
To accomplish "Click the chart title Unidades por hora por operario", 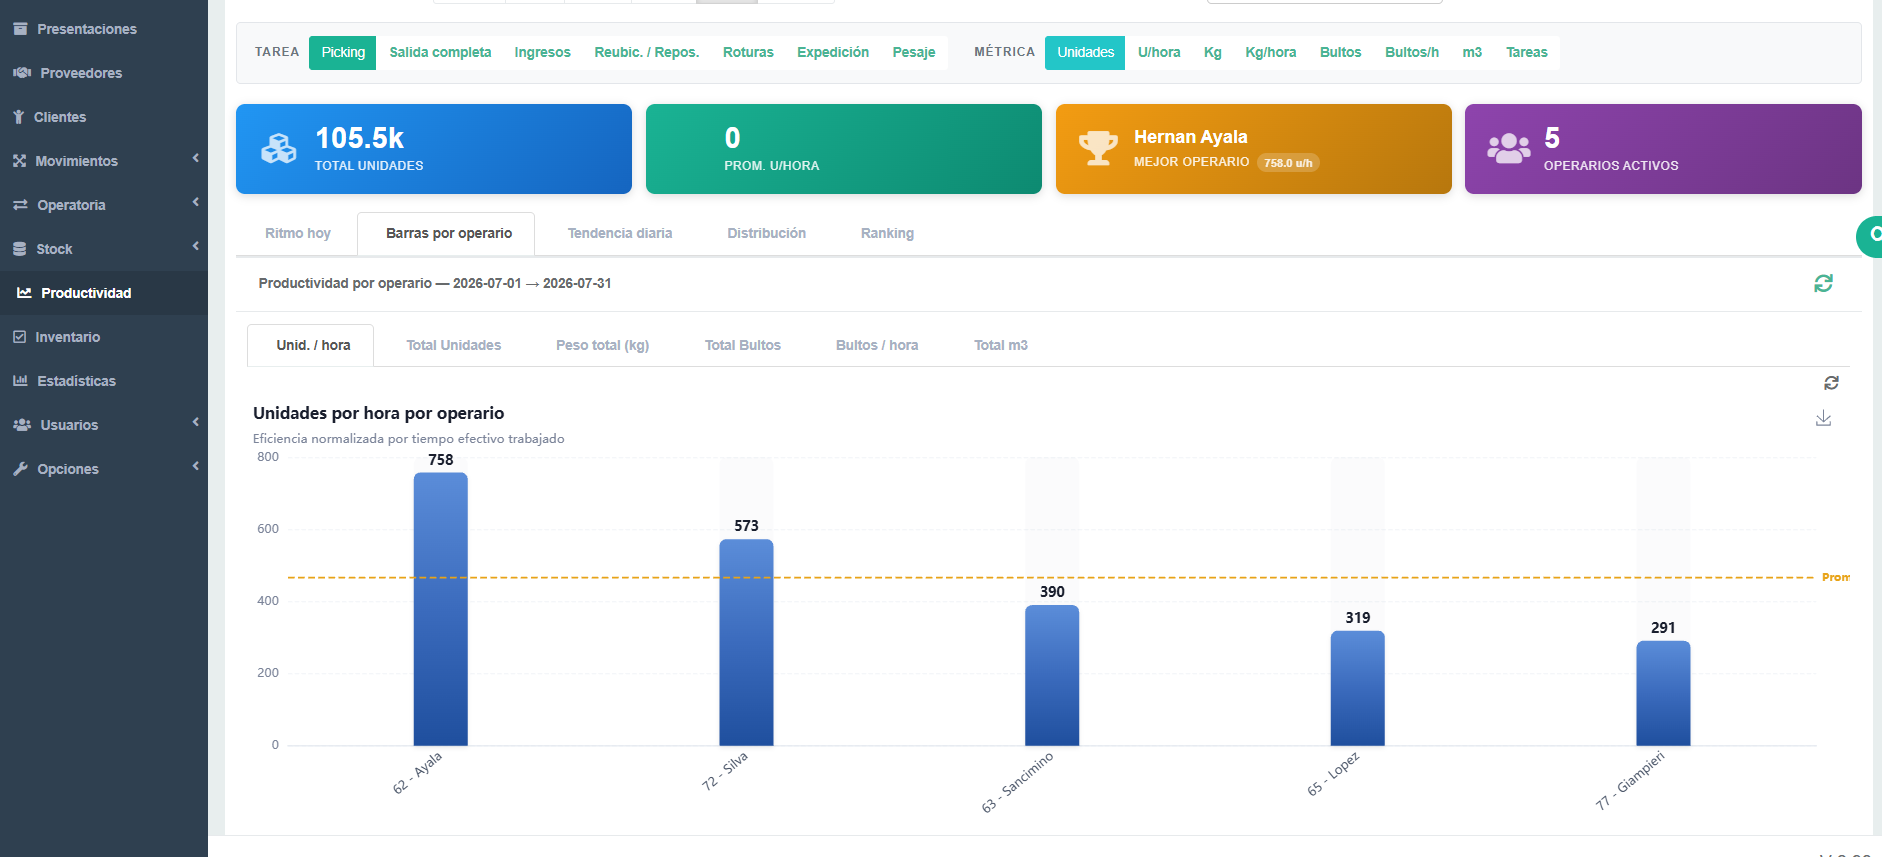I will 379,413.
